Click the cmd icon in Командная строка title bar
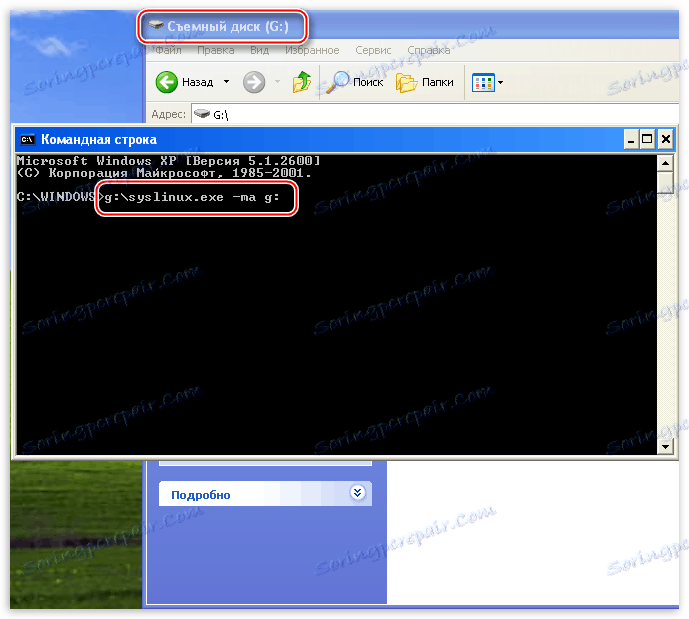Viewport: 689px width, 619px height. pyautogui.click(x=27, y=140)
